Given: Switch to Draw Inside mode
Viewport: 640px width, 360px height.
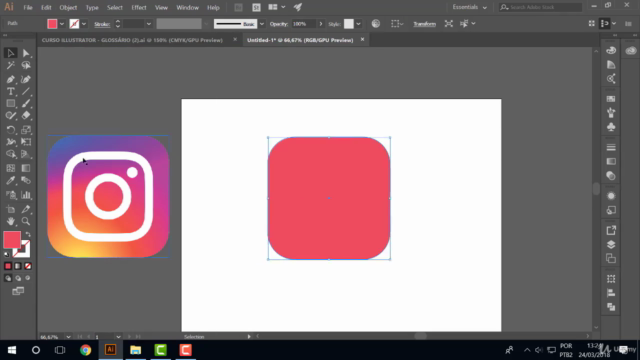Looking at the screenshot, I should [28, 278].
